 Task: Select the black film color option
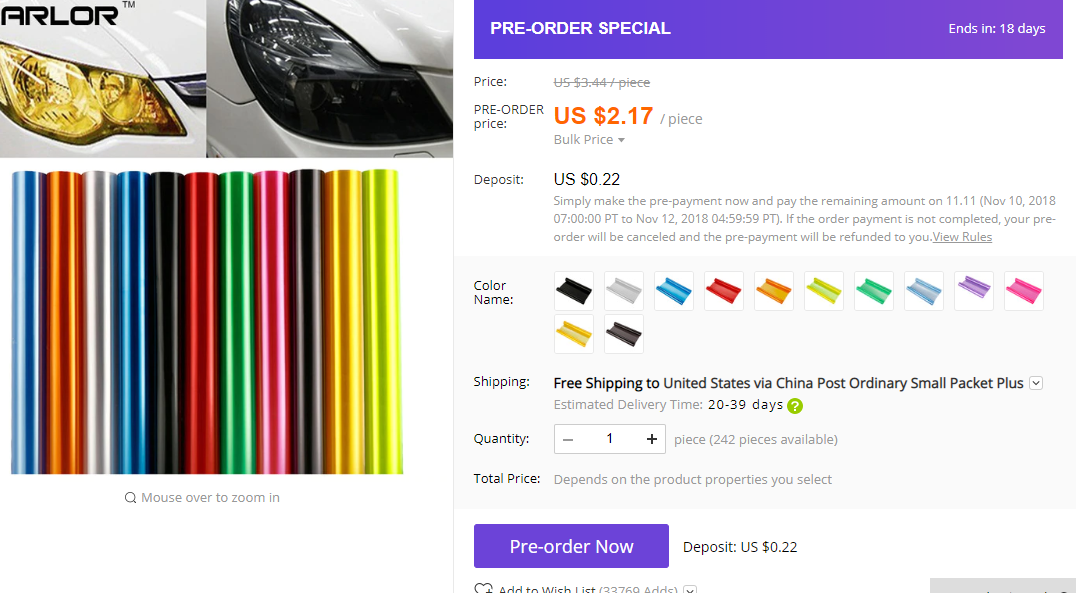[x=574, y=291]
